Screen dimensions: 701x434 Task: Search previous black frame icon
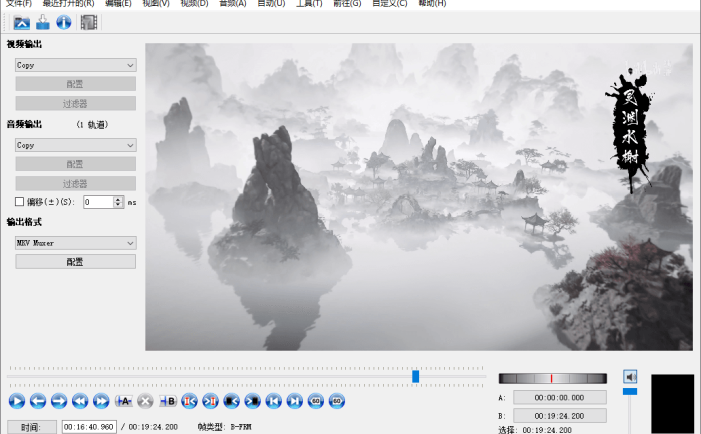232,401
